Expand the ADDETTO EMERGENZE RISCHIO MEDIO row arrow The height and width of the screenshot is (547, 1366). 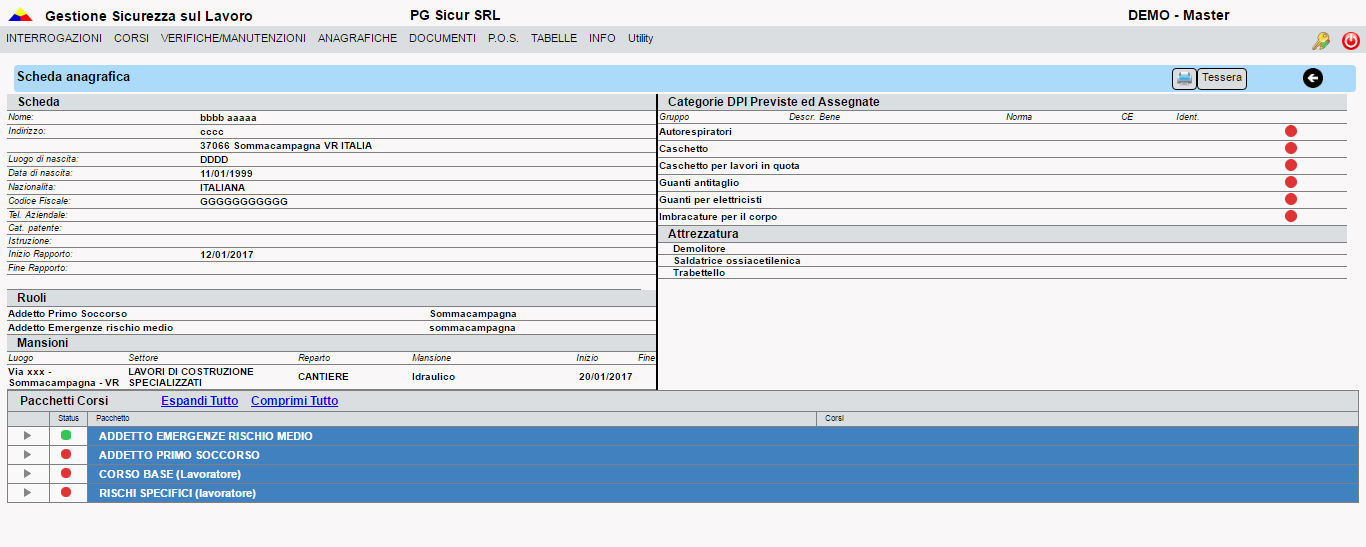pyautogui.click(x=28, y=436)
